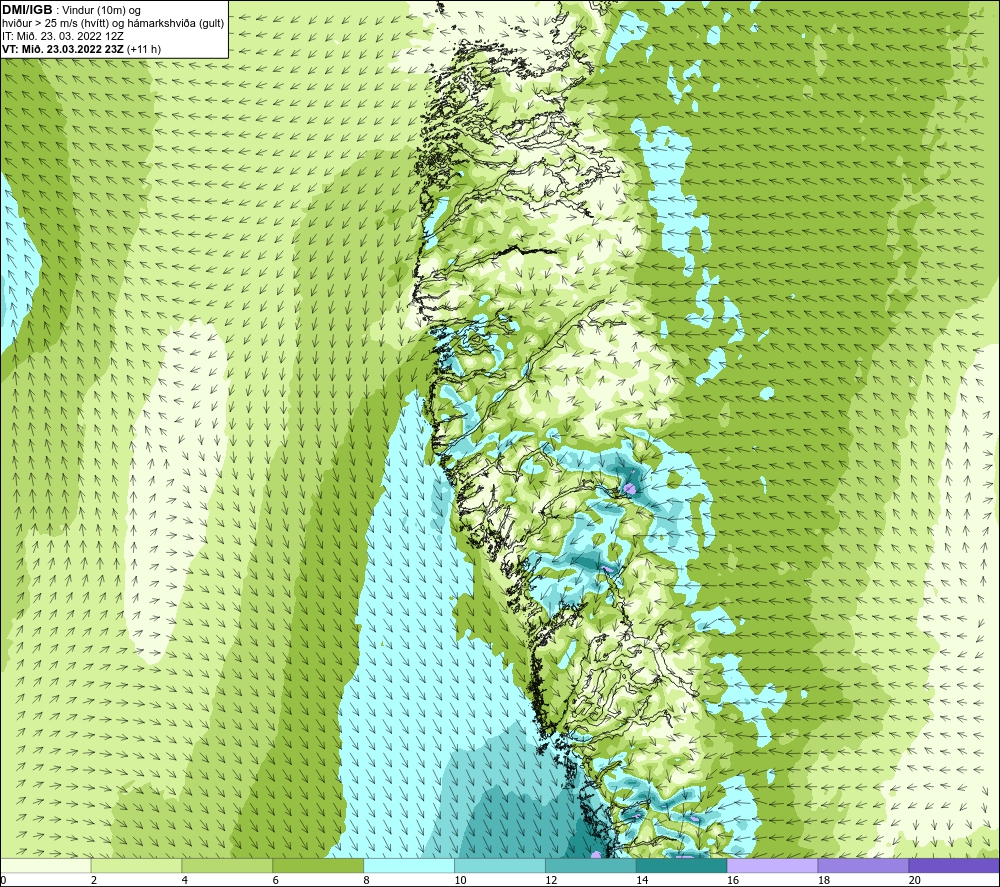Click the legend scale label 16
This screenshot has width=1000, height=887.
[733, 881]
